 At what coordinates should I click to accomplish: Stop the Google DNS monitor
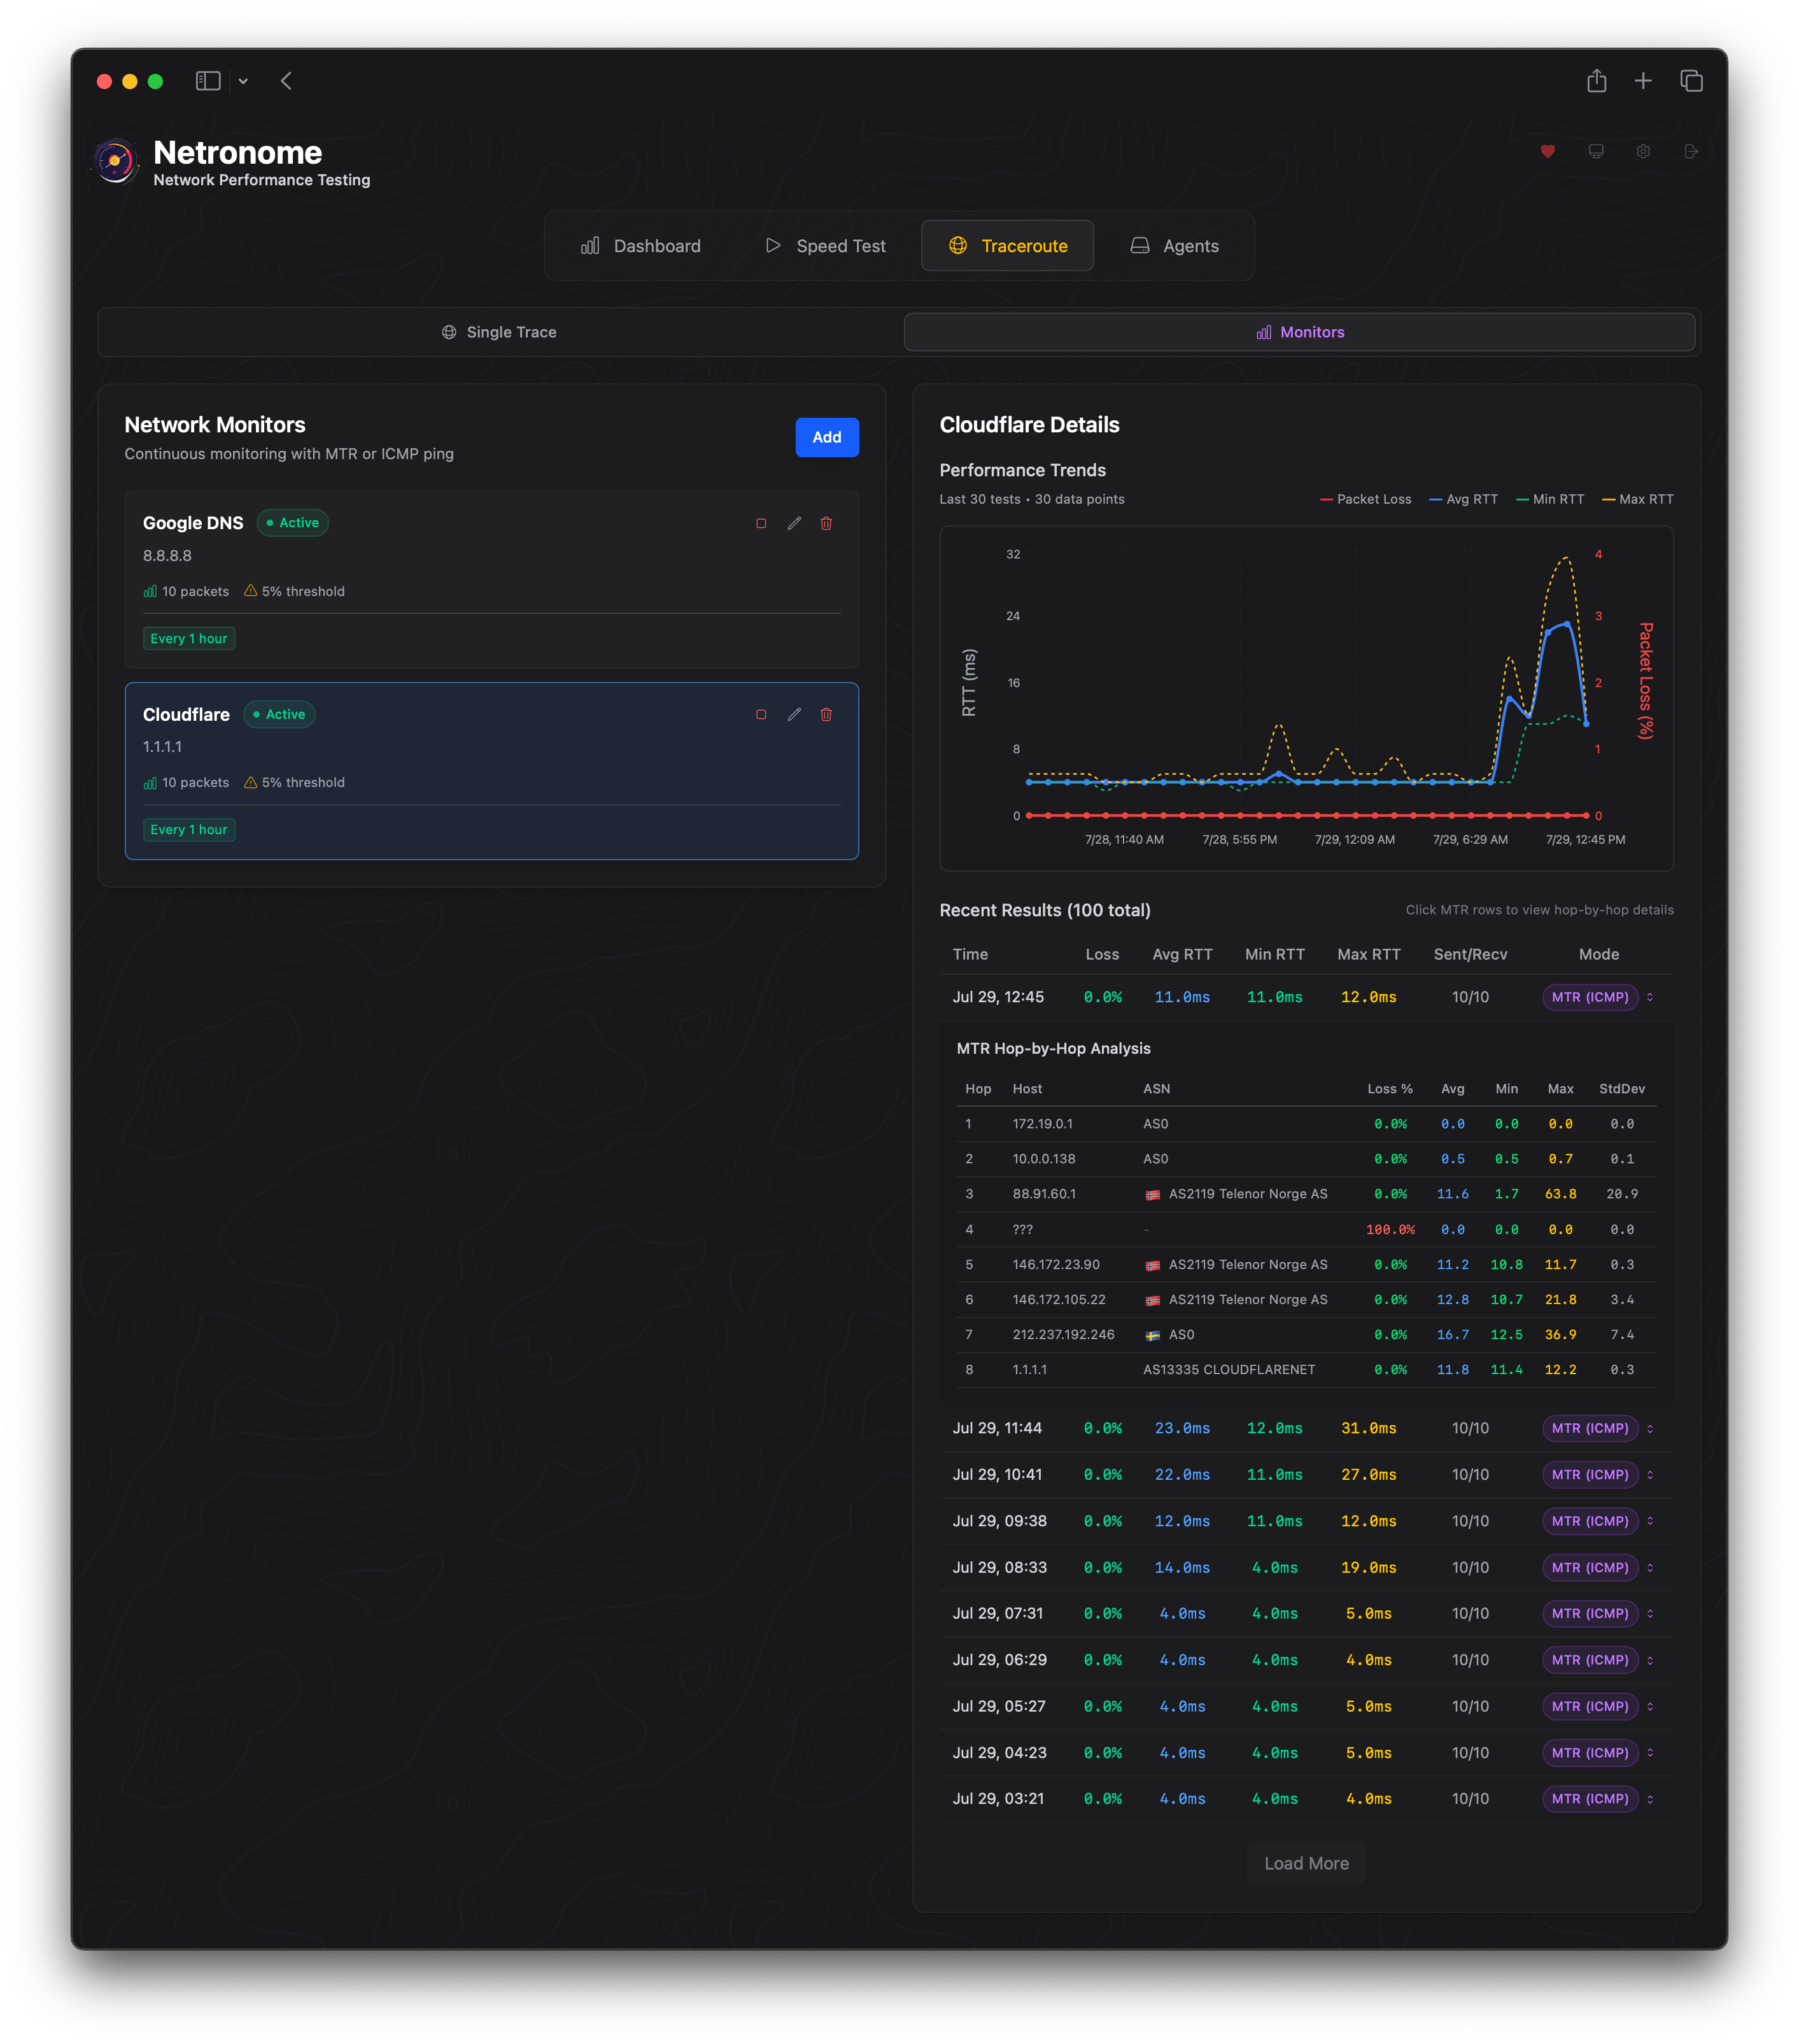coord(761,523)
